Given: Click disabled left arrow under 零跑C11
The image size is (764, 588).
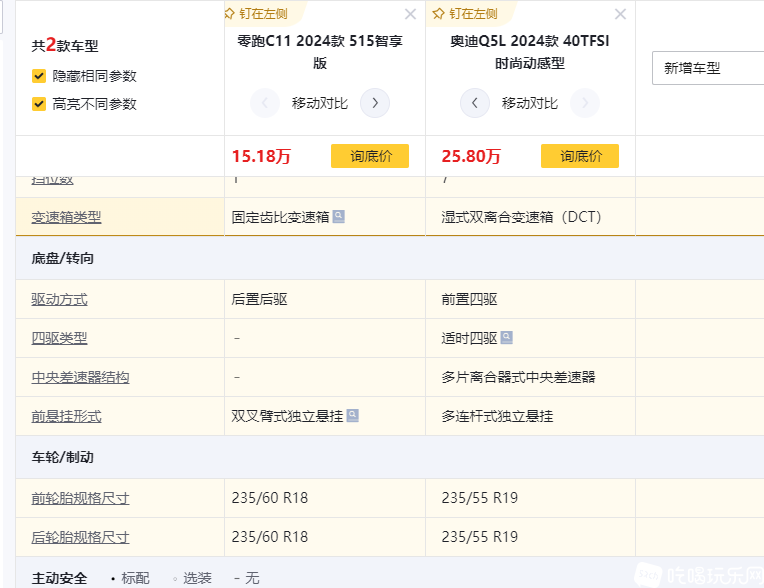Looking at the screenshot, I should tap(265, 103).
